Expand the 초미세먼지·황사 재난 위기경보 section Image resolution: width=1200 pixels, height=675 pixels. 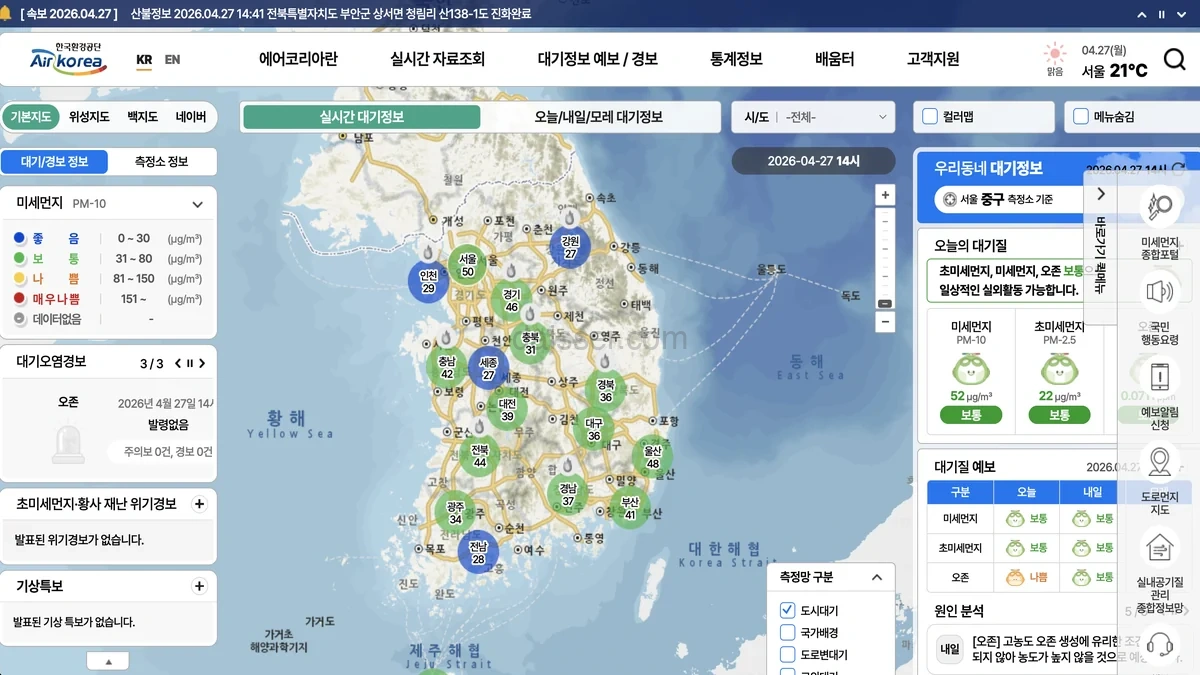click(x=199, y=504)
